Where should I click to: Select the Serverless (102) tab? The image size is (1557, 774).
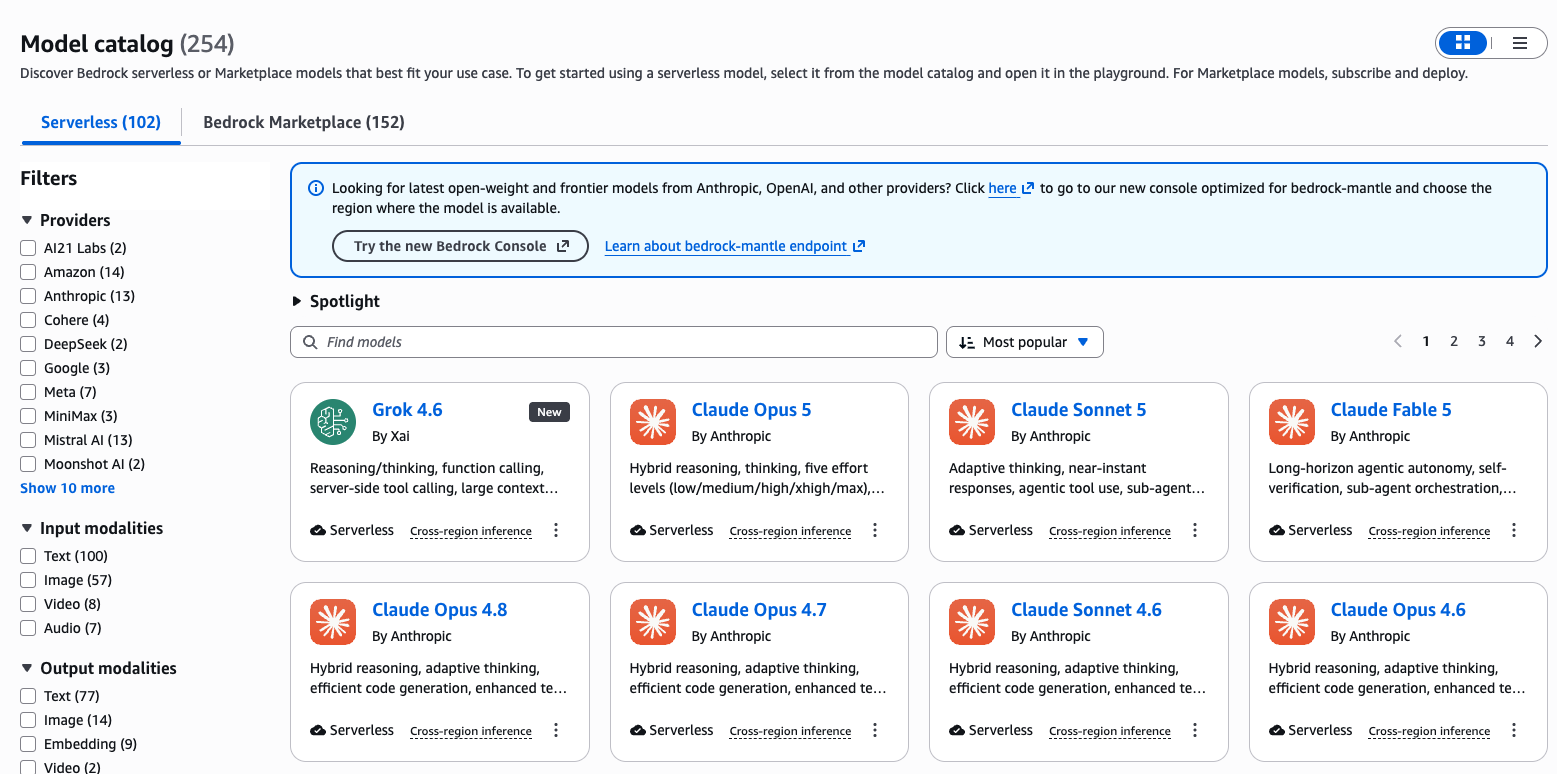tap(101, 122)
